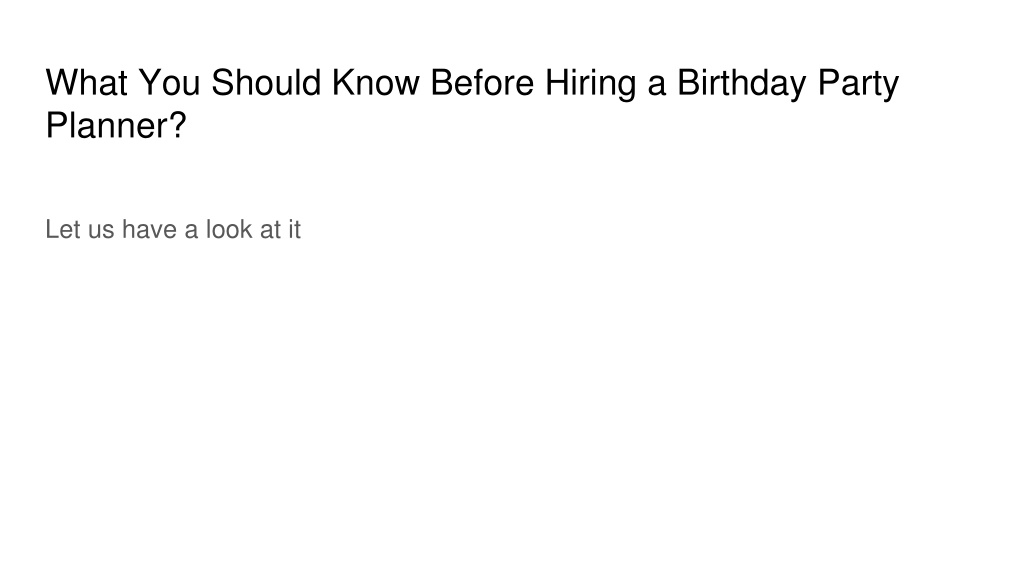Click the word 'Party' in the title
Viewport: 1024px width, 576px height.
(x=858, y=85)
